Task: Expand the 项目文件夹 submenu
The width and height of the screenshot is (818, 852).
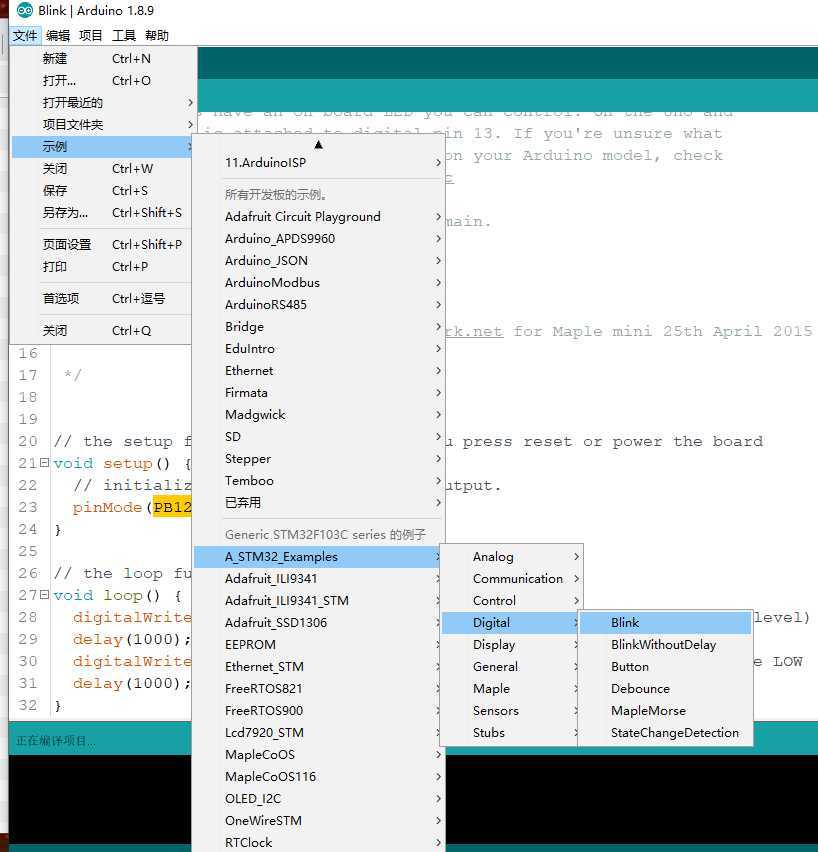Action: (x=103, y=124)
